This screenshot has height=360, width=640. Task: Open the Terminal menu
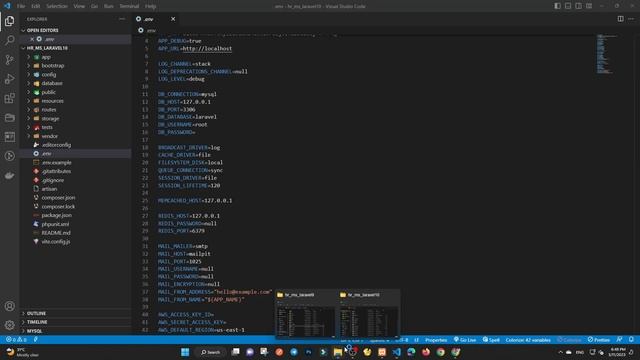[129, 6]
